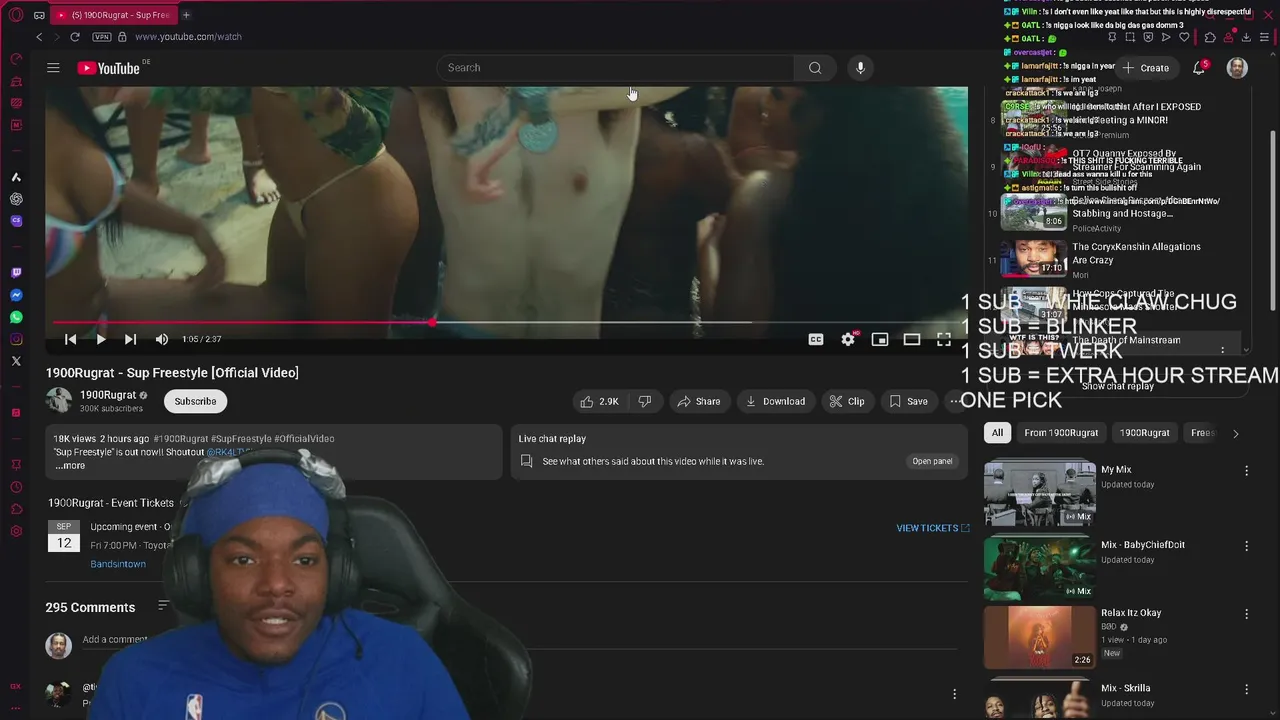1280x720 pixels.
Task: Reload the page
Action: 74,37
